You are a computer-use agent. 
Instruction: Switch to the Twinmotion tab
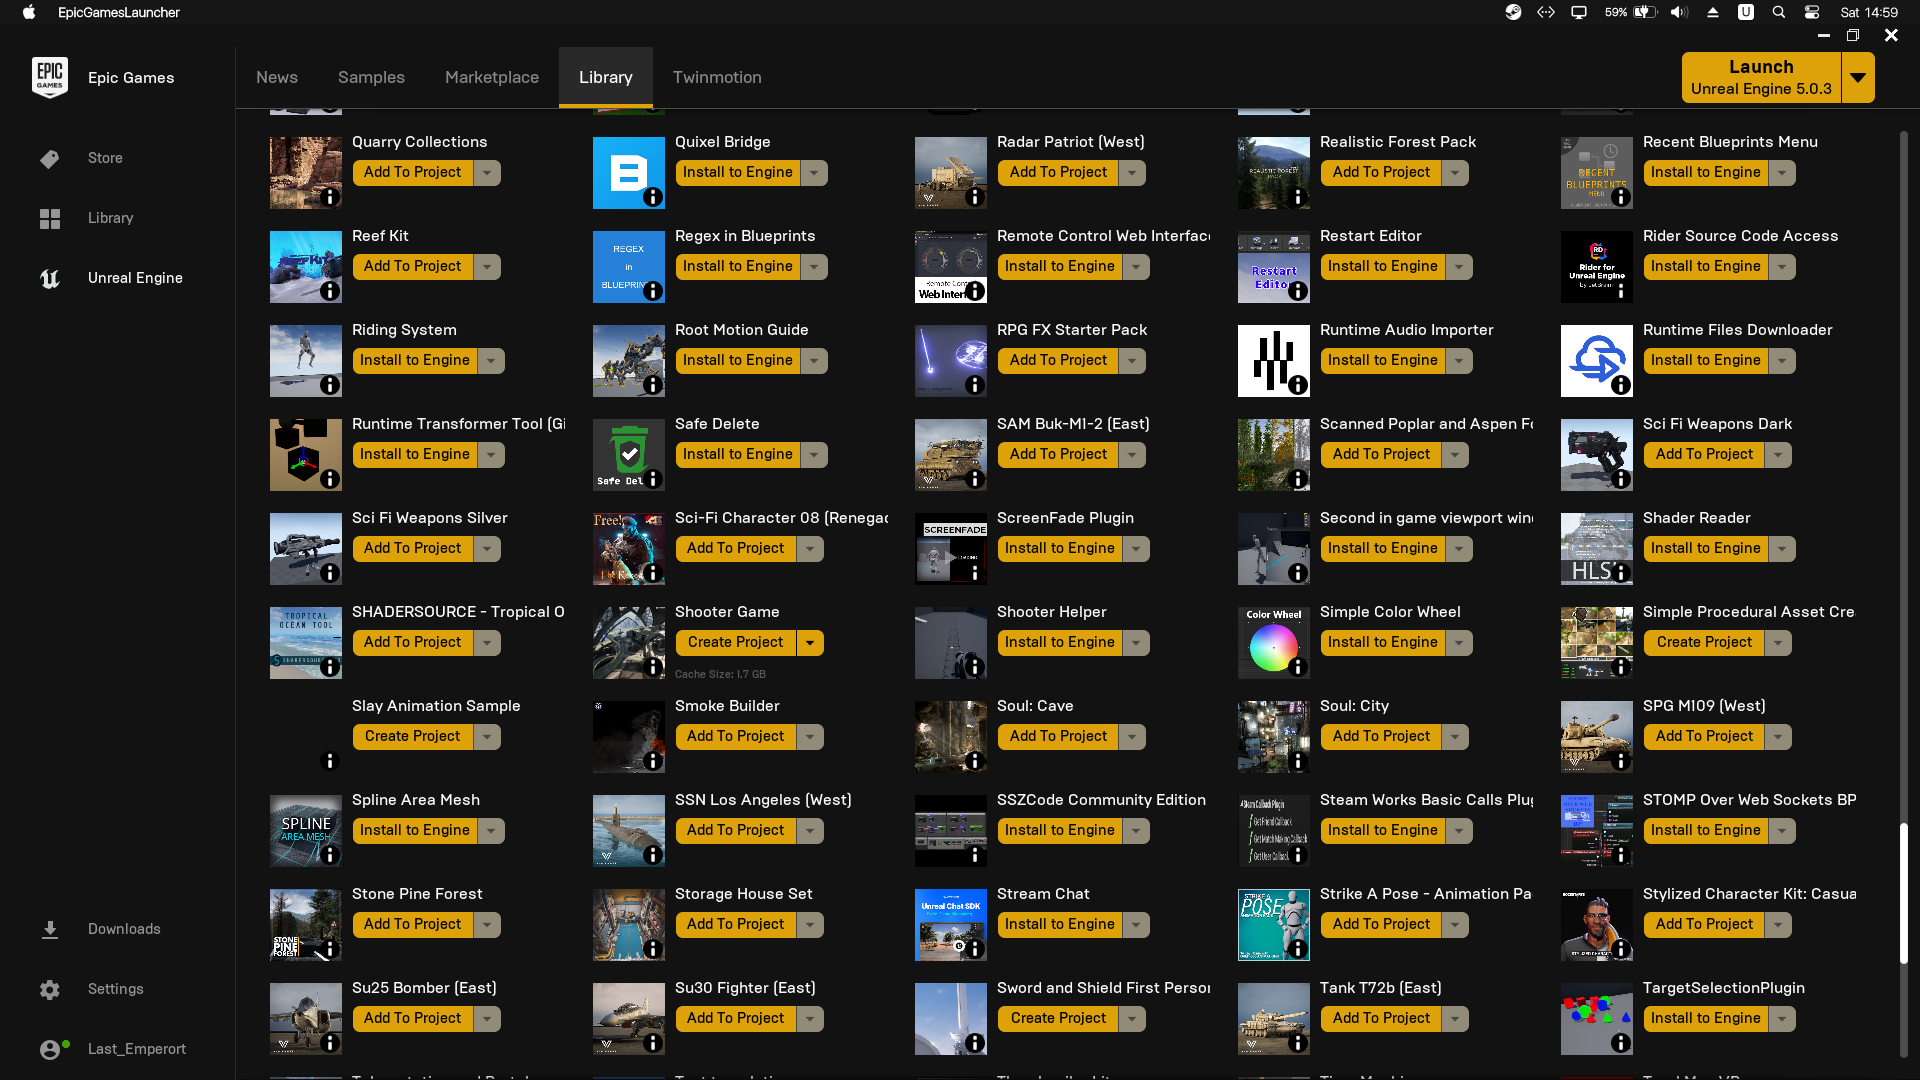point(717,78)
